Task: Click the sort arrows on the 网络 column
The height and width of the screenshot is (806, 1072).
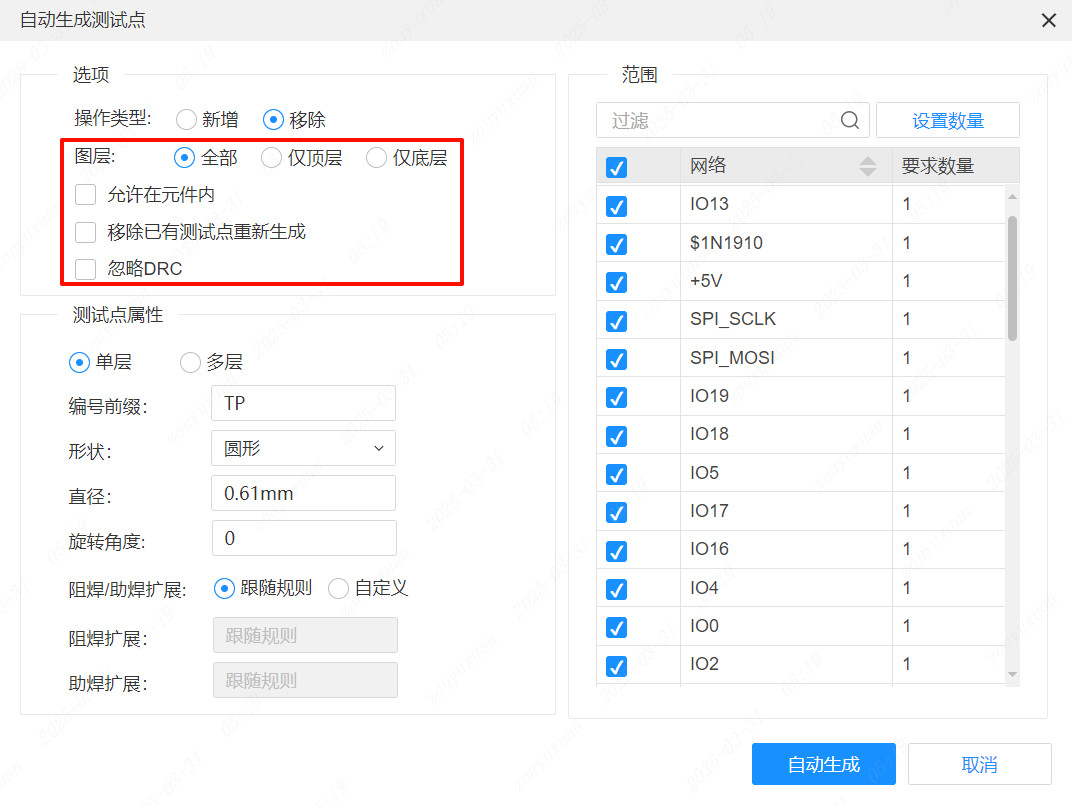Action: pos(866,167)
